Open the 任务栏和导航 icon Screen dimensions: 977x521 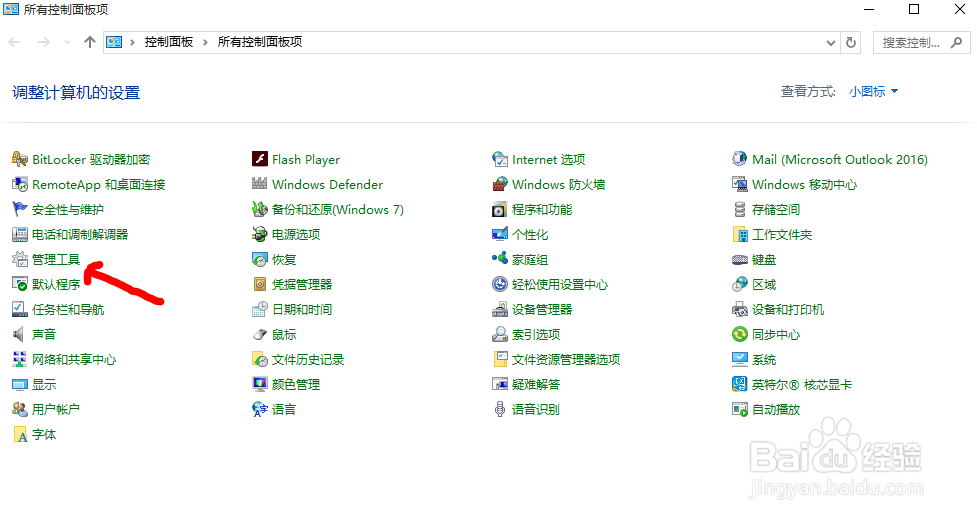(x=20, y=309)
